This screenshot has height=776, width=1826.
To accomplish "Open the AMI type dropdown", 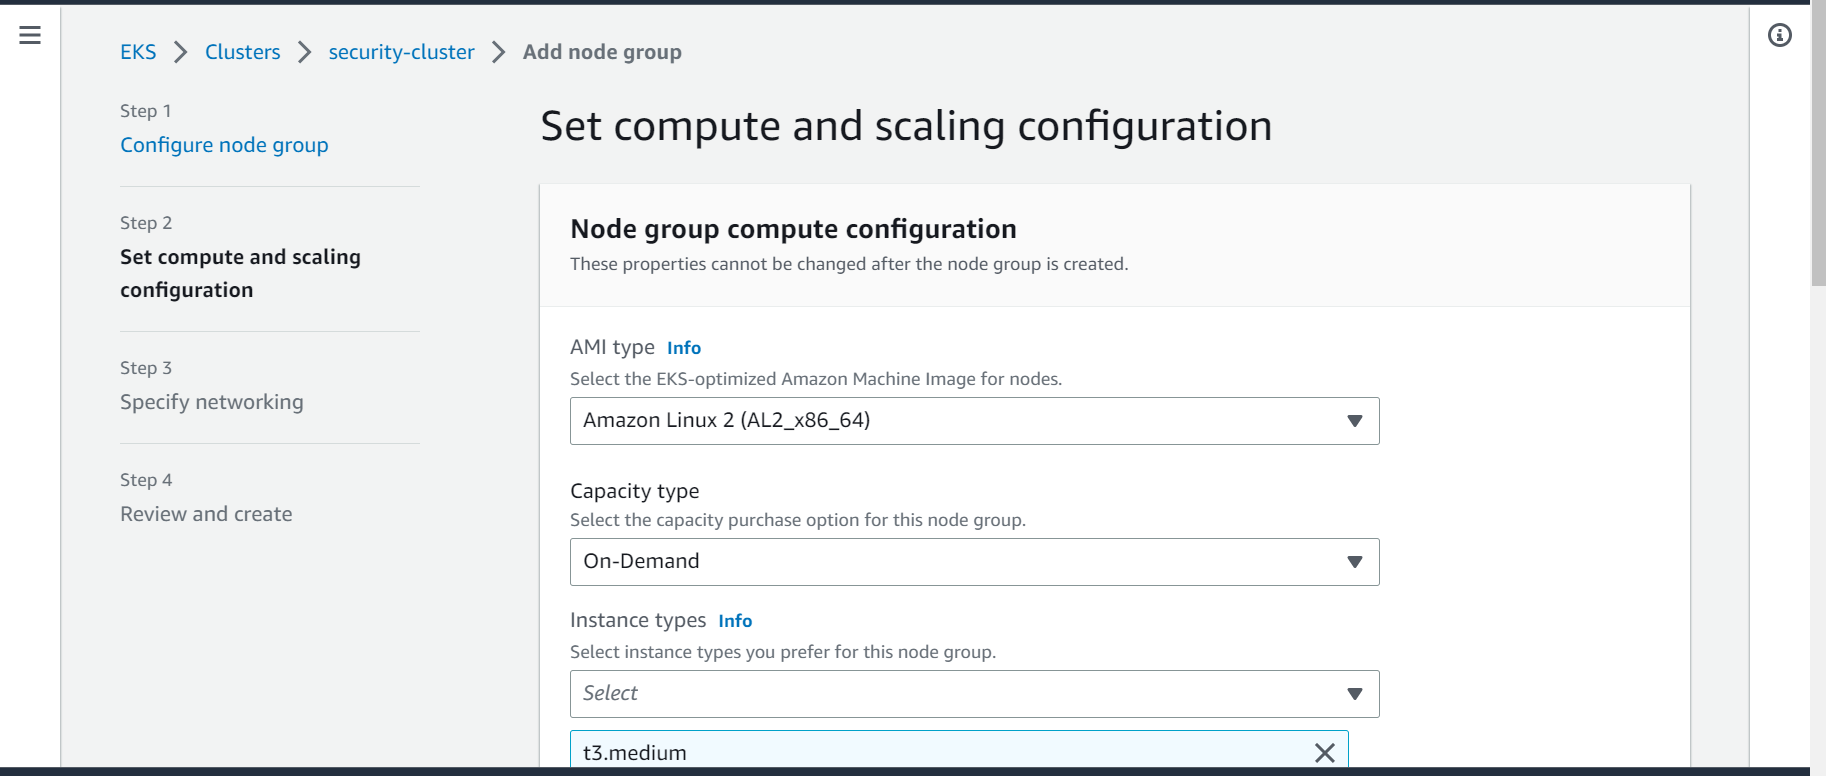I will tap(975, 421).
